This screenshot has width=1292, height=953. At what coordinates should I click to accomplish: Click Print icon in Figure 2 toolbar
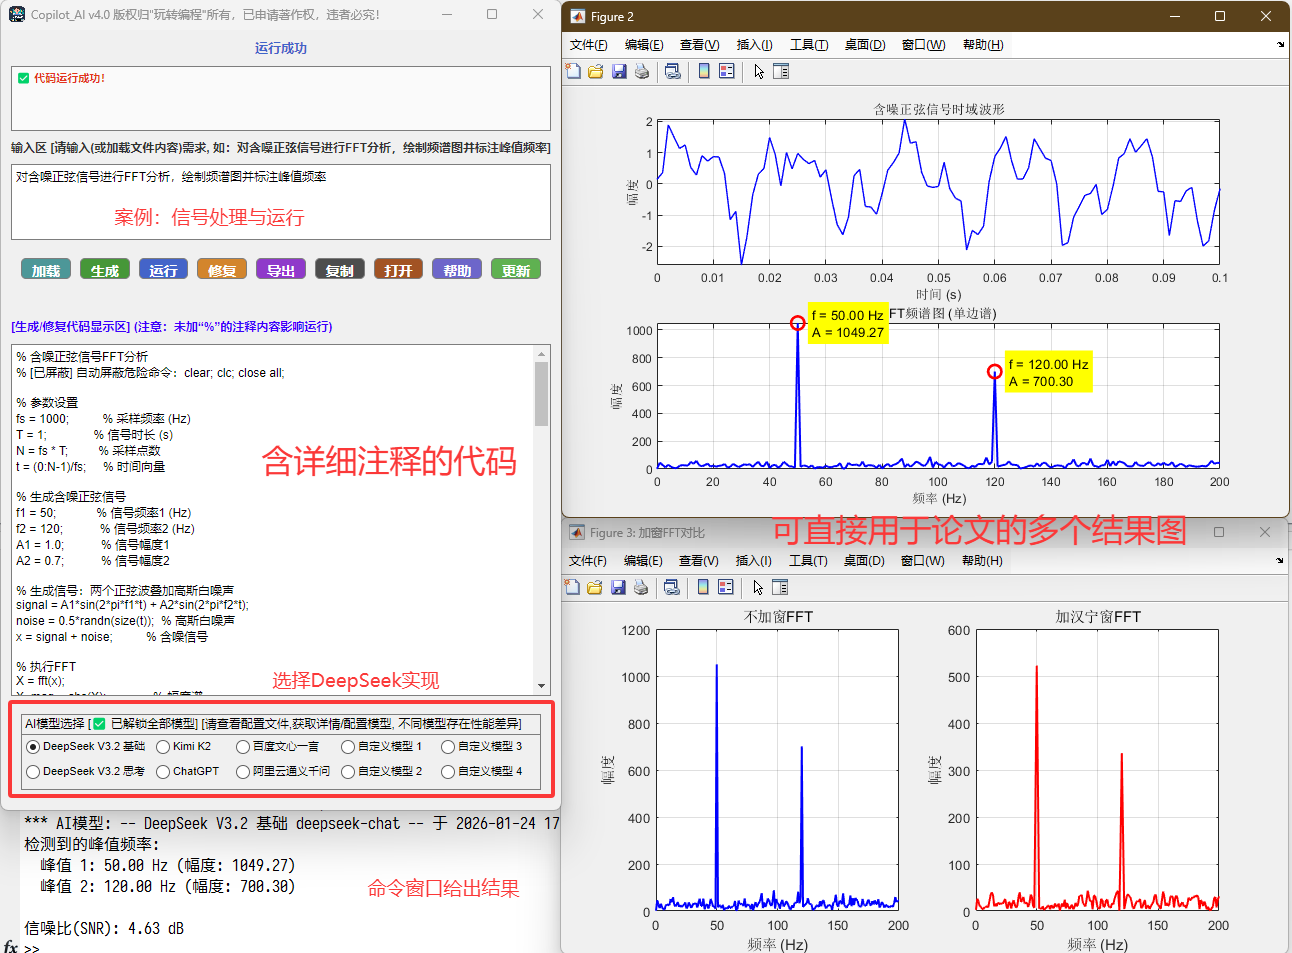tap(642, 71)
